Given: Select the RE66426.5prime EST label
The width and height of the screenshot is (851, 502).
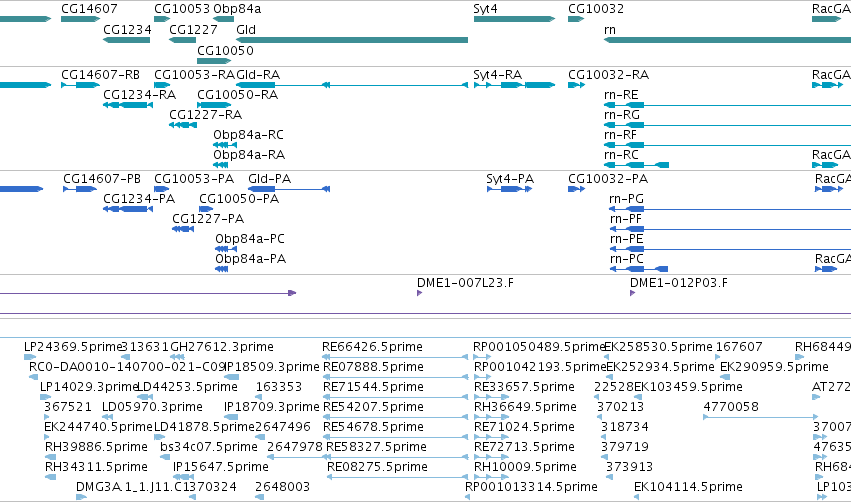Looking at the screenshot, I should click(x=372, y=347).
